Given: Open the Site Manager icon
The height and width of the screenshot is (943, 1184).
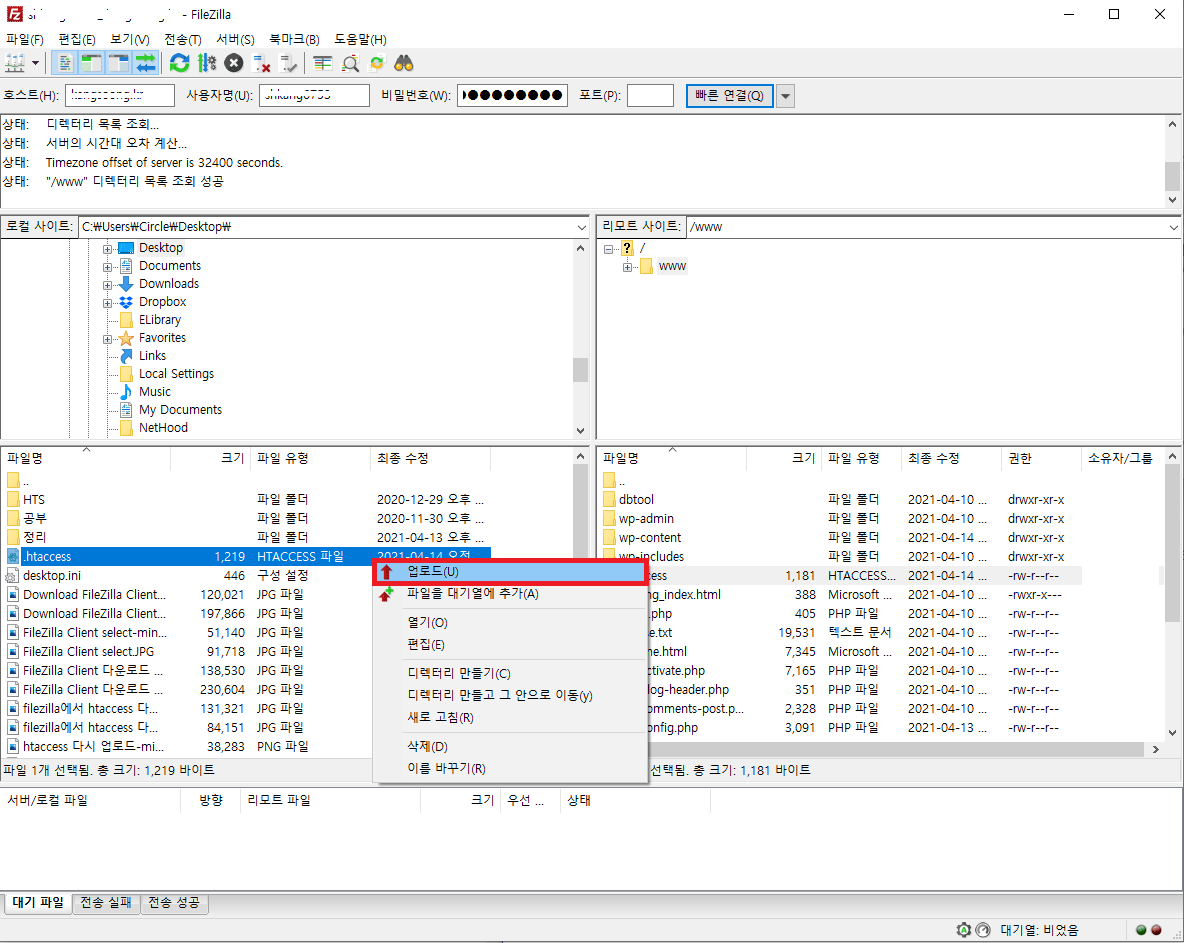Looking at the screenshot, I should pos(15,63).
